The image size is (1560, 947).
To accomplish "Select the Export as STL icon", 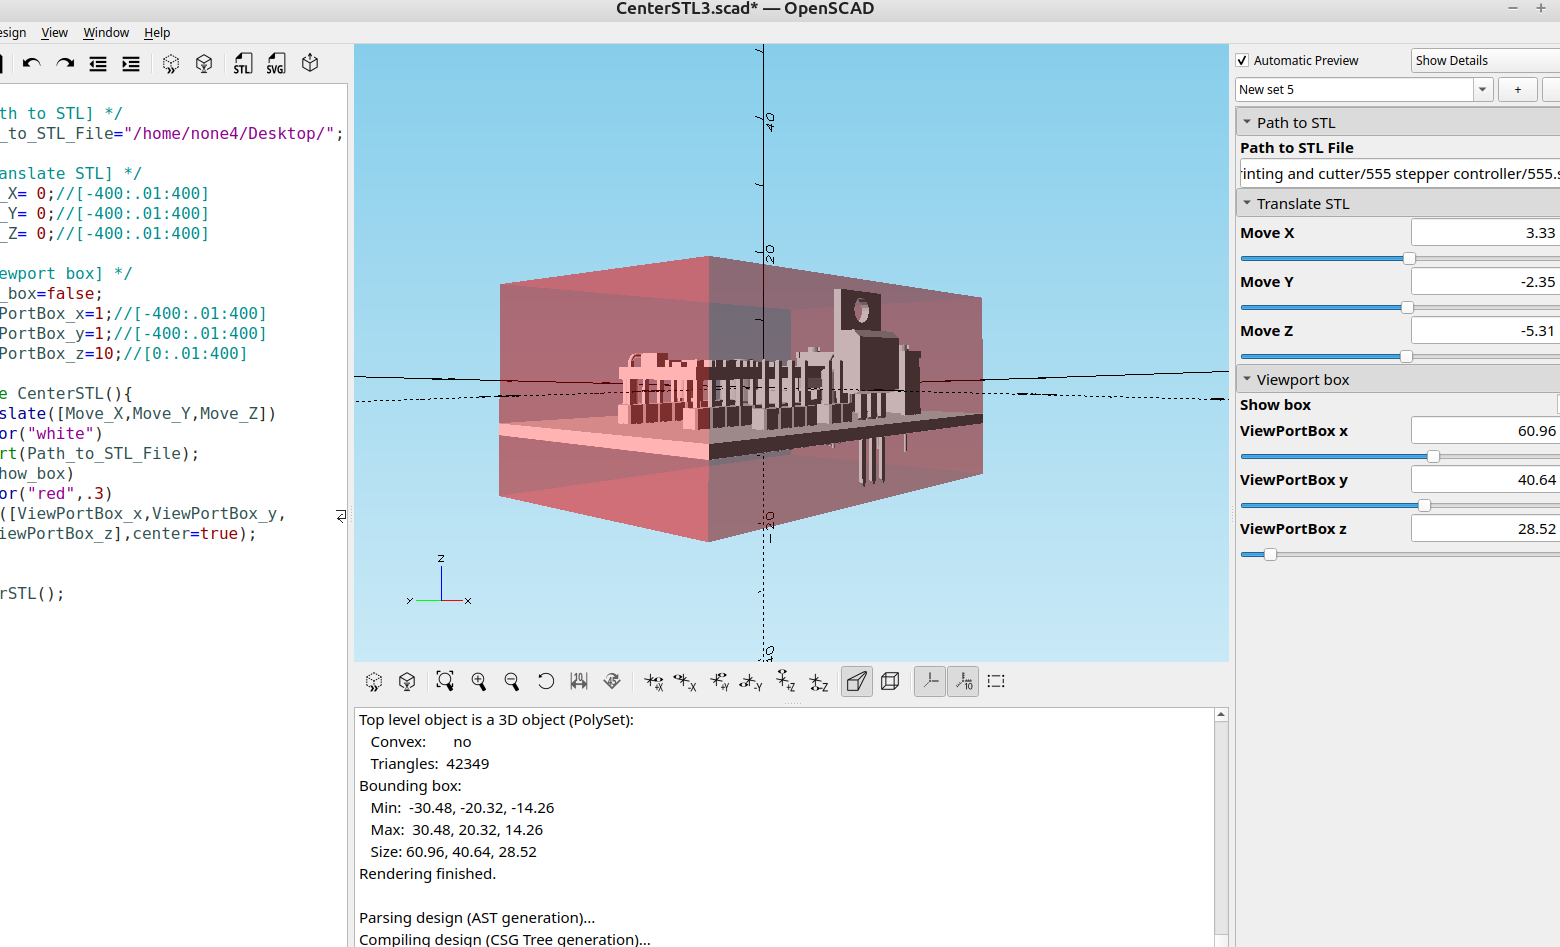I will (x=242, y=63).
